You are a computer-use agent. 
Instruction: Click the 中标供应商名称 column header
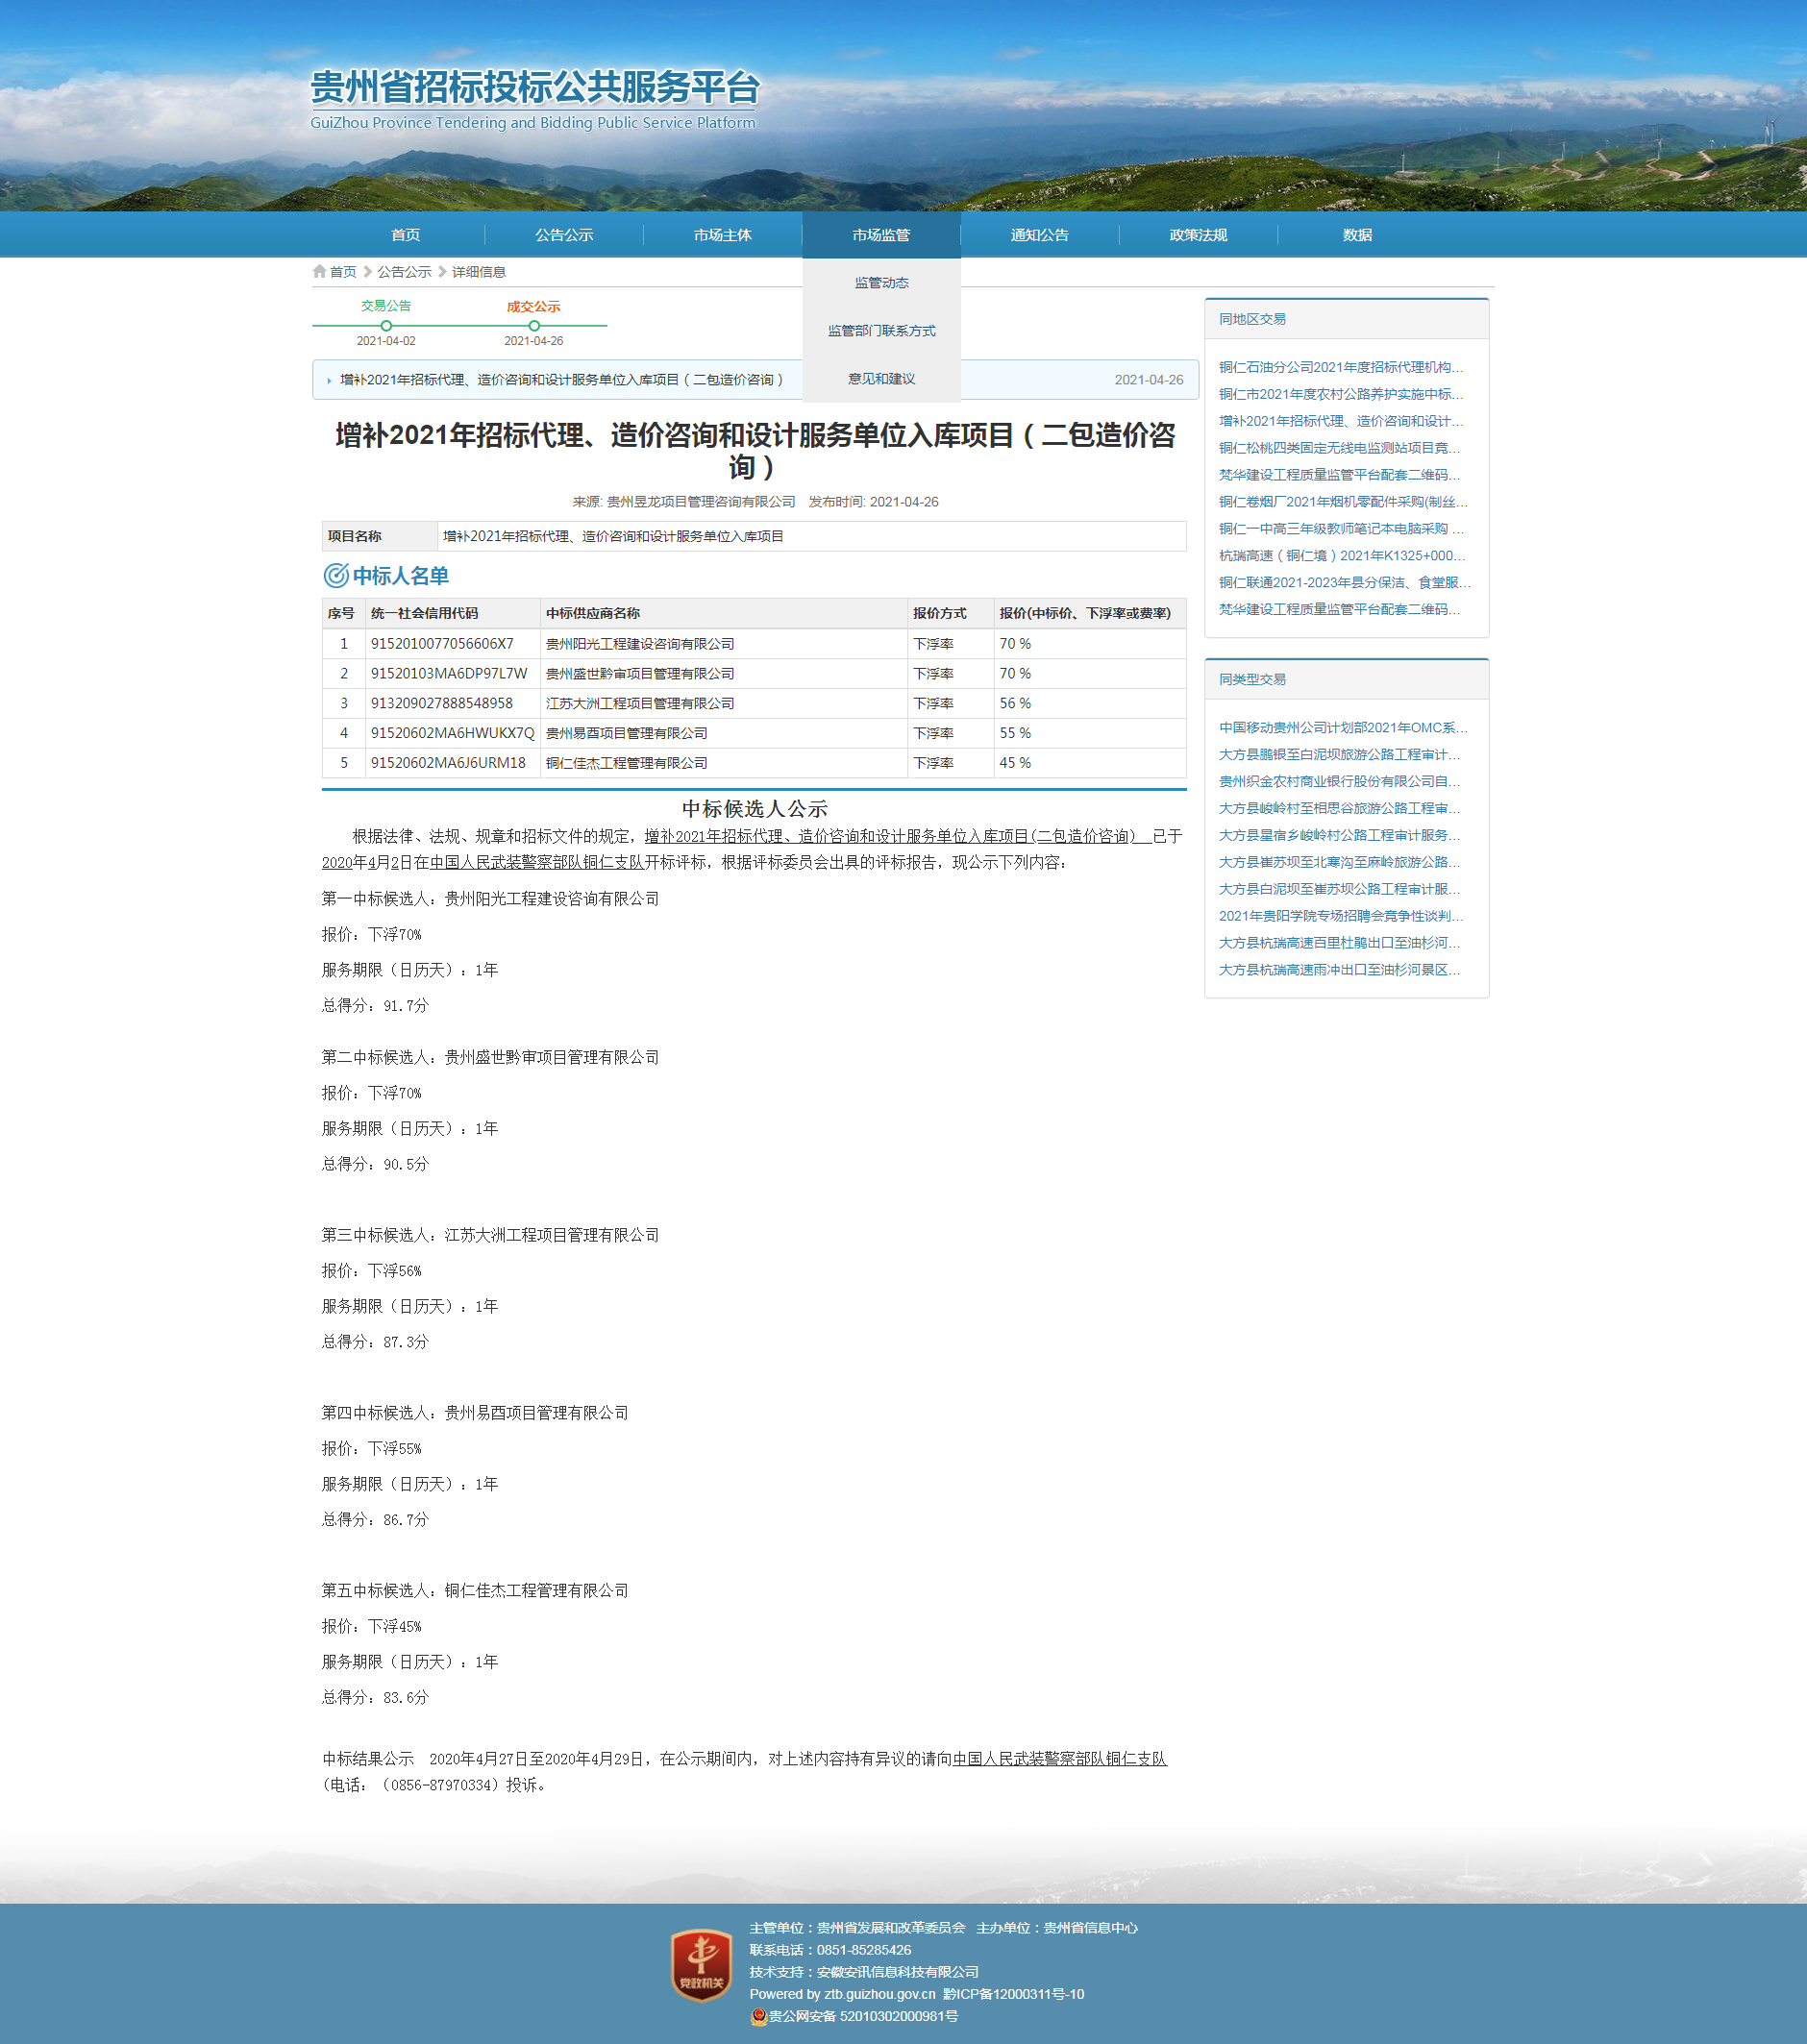point(722,614)
